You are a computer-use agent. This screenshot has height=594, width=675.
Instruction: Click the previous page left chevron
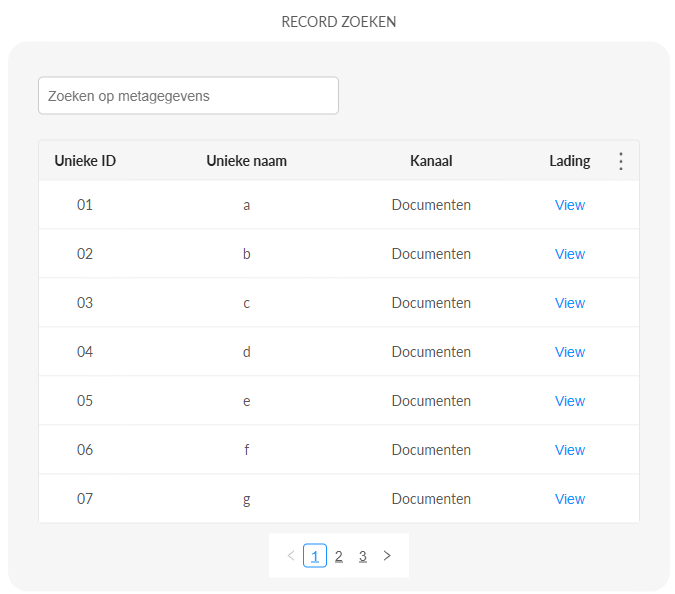(x=291, y=556)
